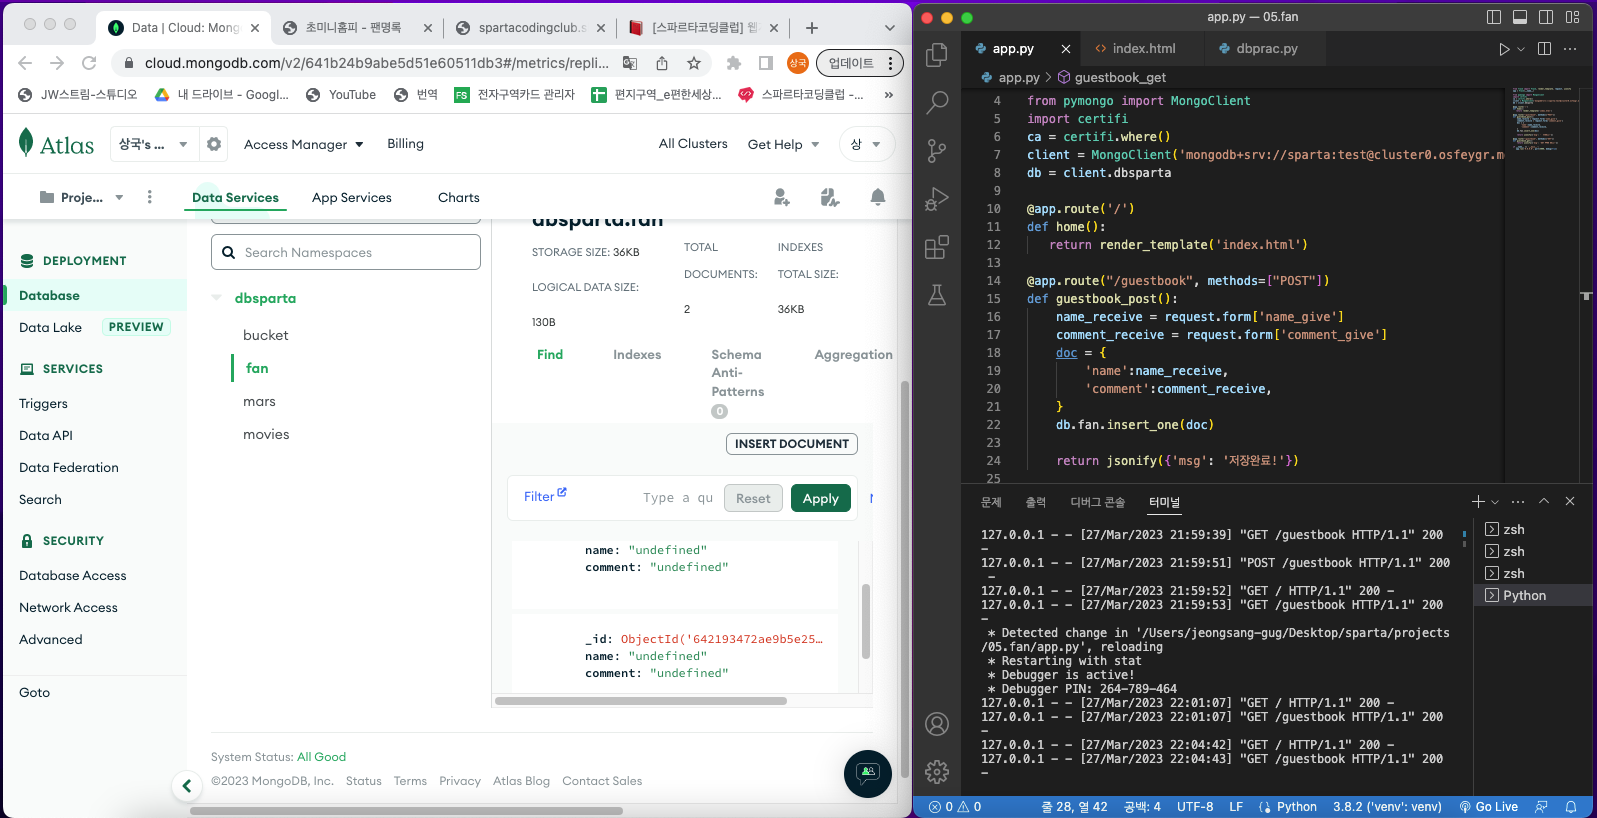Open the Chrome extensions puzzle menu
This screenshot has height=818, width=1597.
point(734,63)
